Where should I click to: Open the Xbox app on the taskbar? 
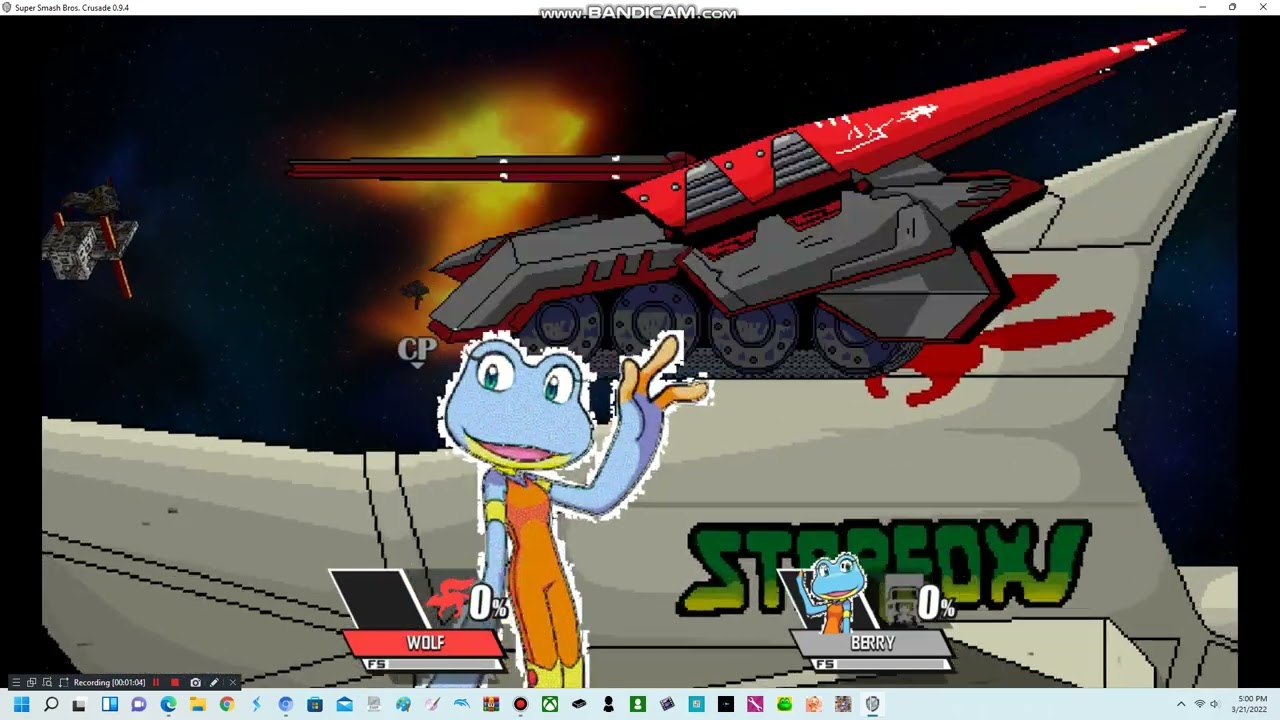[x=550, y=705]
